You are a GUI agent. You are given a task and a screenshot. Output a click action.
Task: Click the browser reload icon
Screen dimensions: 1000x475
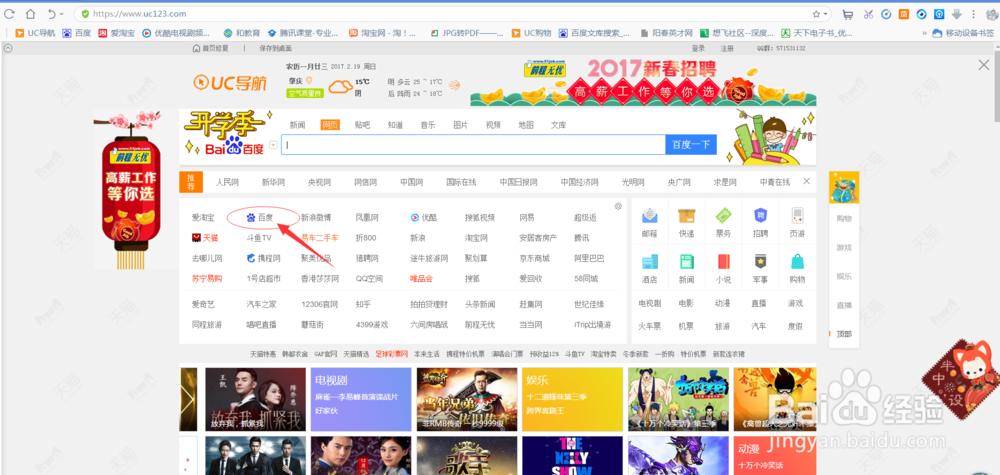point(10,14)
